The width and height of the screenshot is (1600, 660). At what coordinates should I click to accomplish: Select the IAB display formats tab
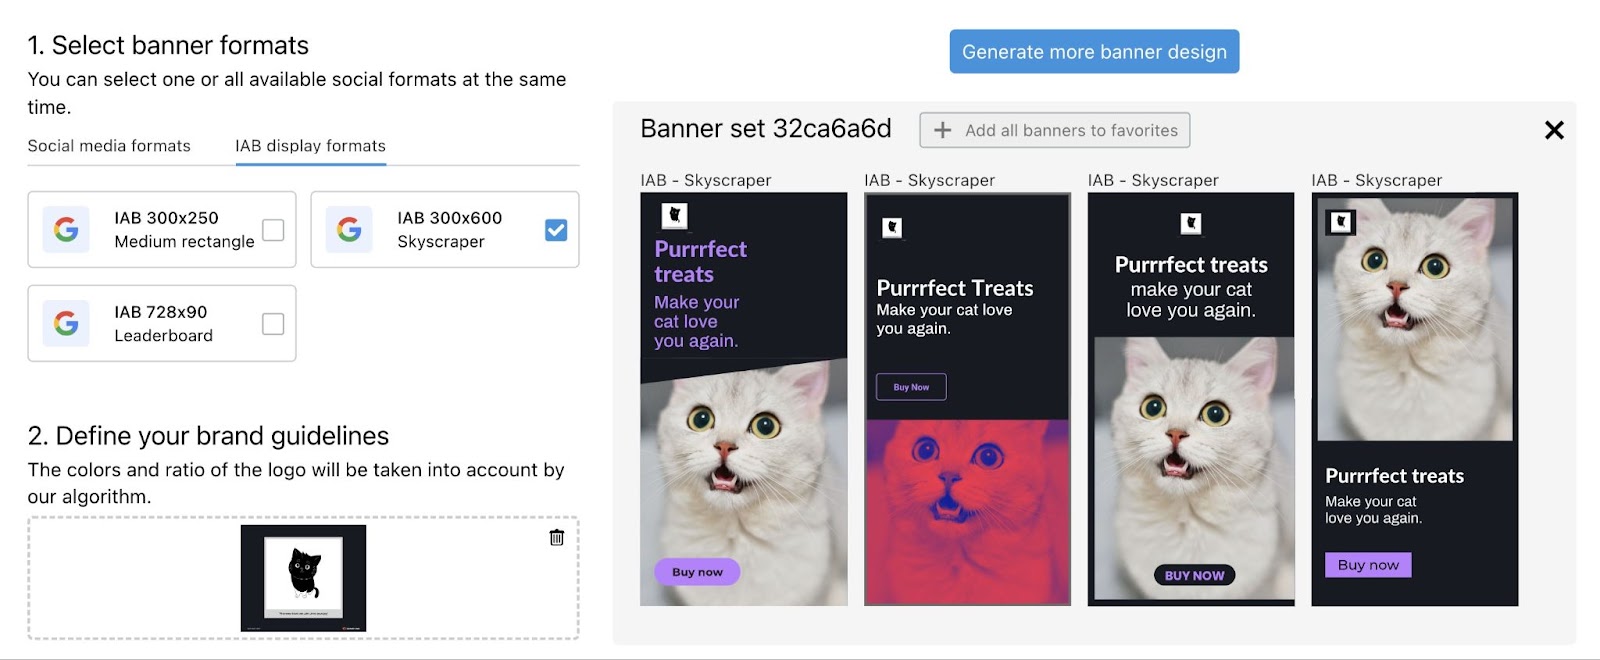(x=310, y=146)
